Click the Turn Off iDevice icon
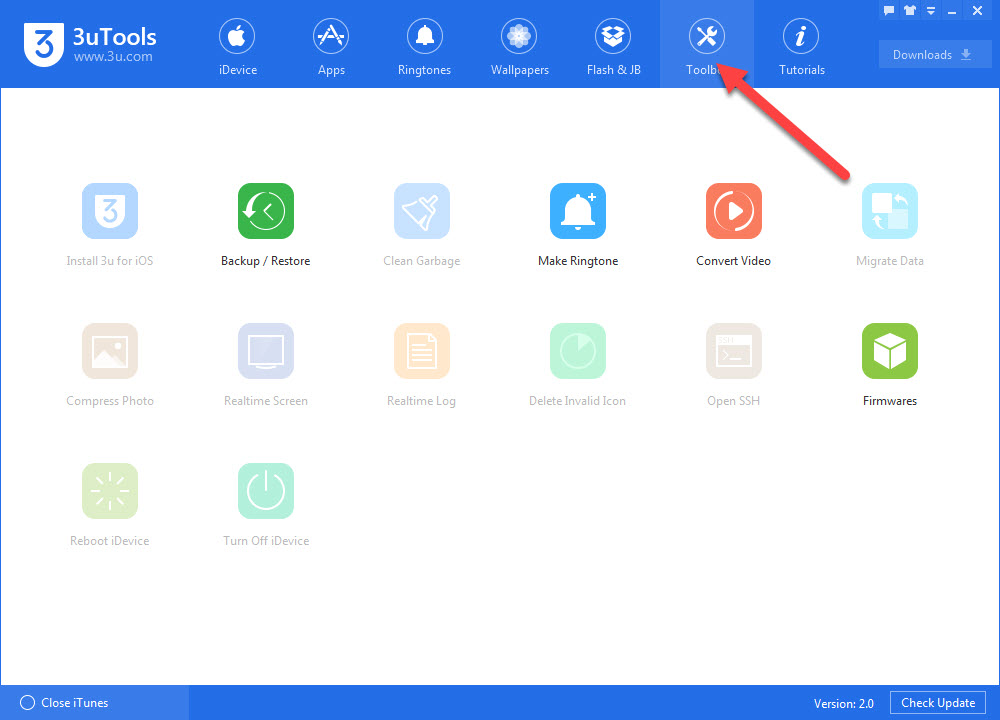This screenshot has width=1000, height=720. click(x=265, y=491)
